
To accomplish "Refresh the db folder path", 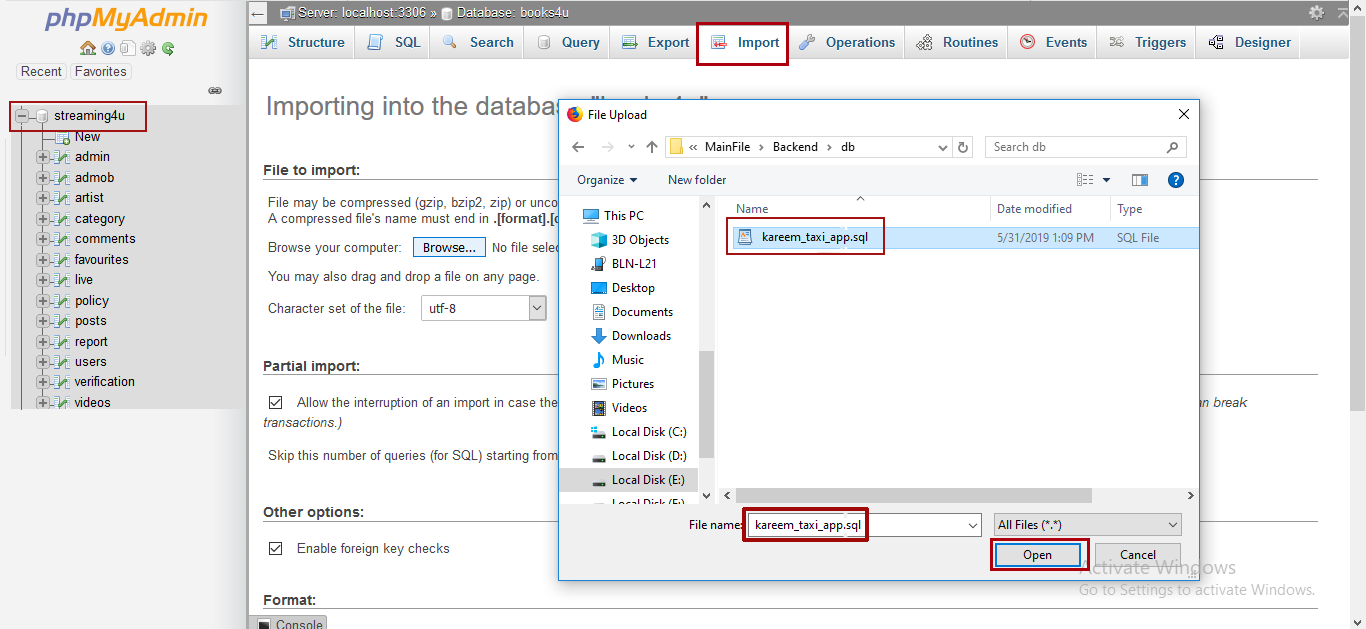I will tap(963, 147).
